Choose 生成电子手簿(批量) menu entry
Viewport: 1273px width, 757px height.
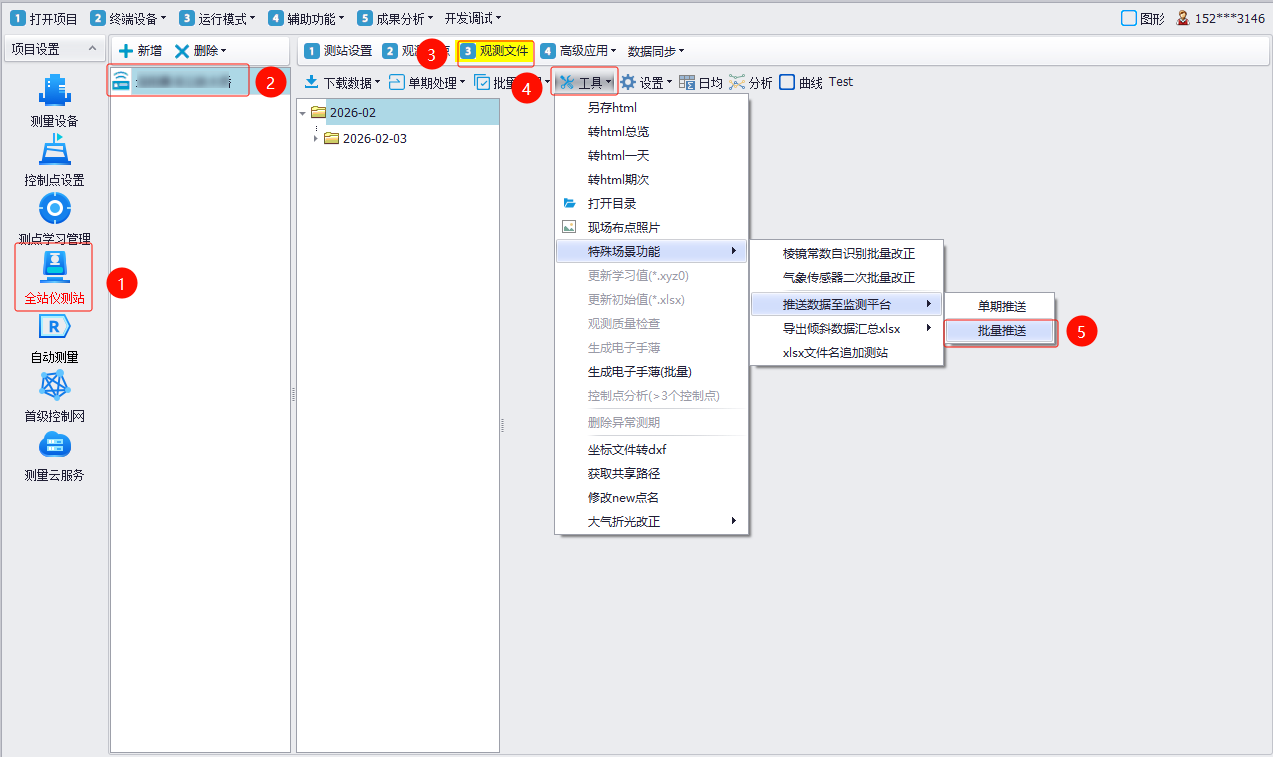point(639,372)
